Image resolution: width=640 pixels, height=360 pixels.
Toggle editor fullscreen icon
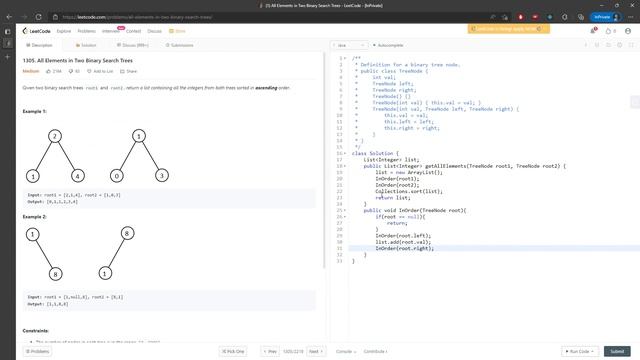point(631,45)
